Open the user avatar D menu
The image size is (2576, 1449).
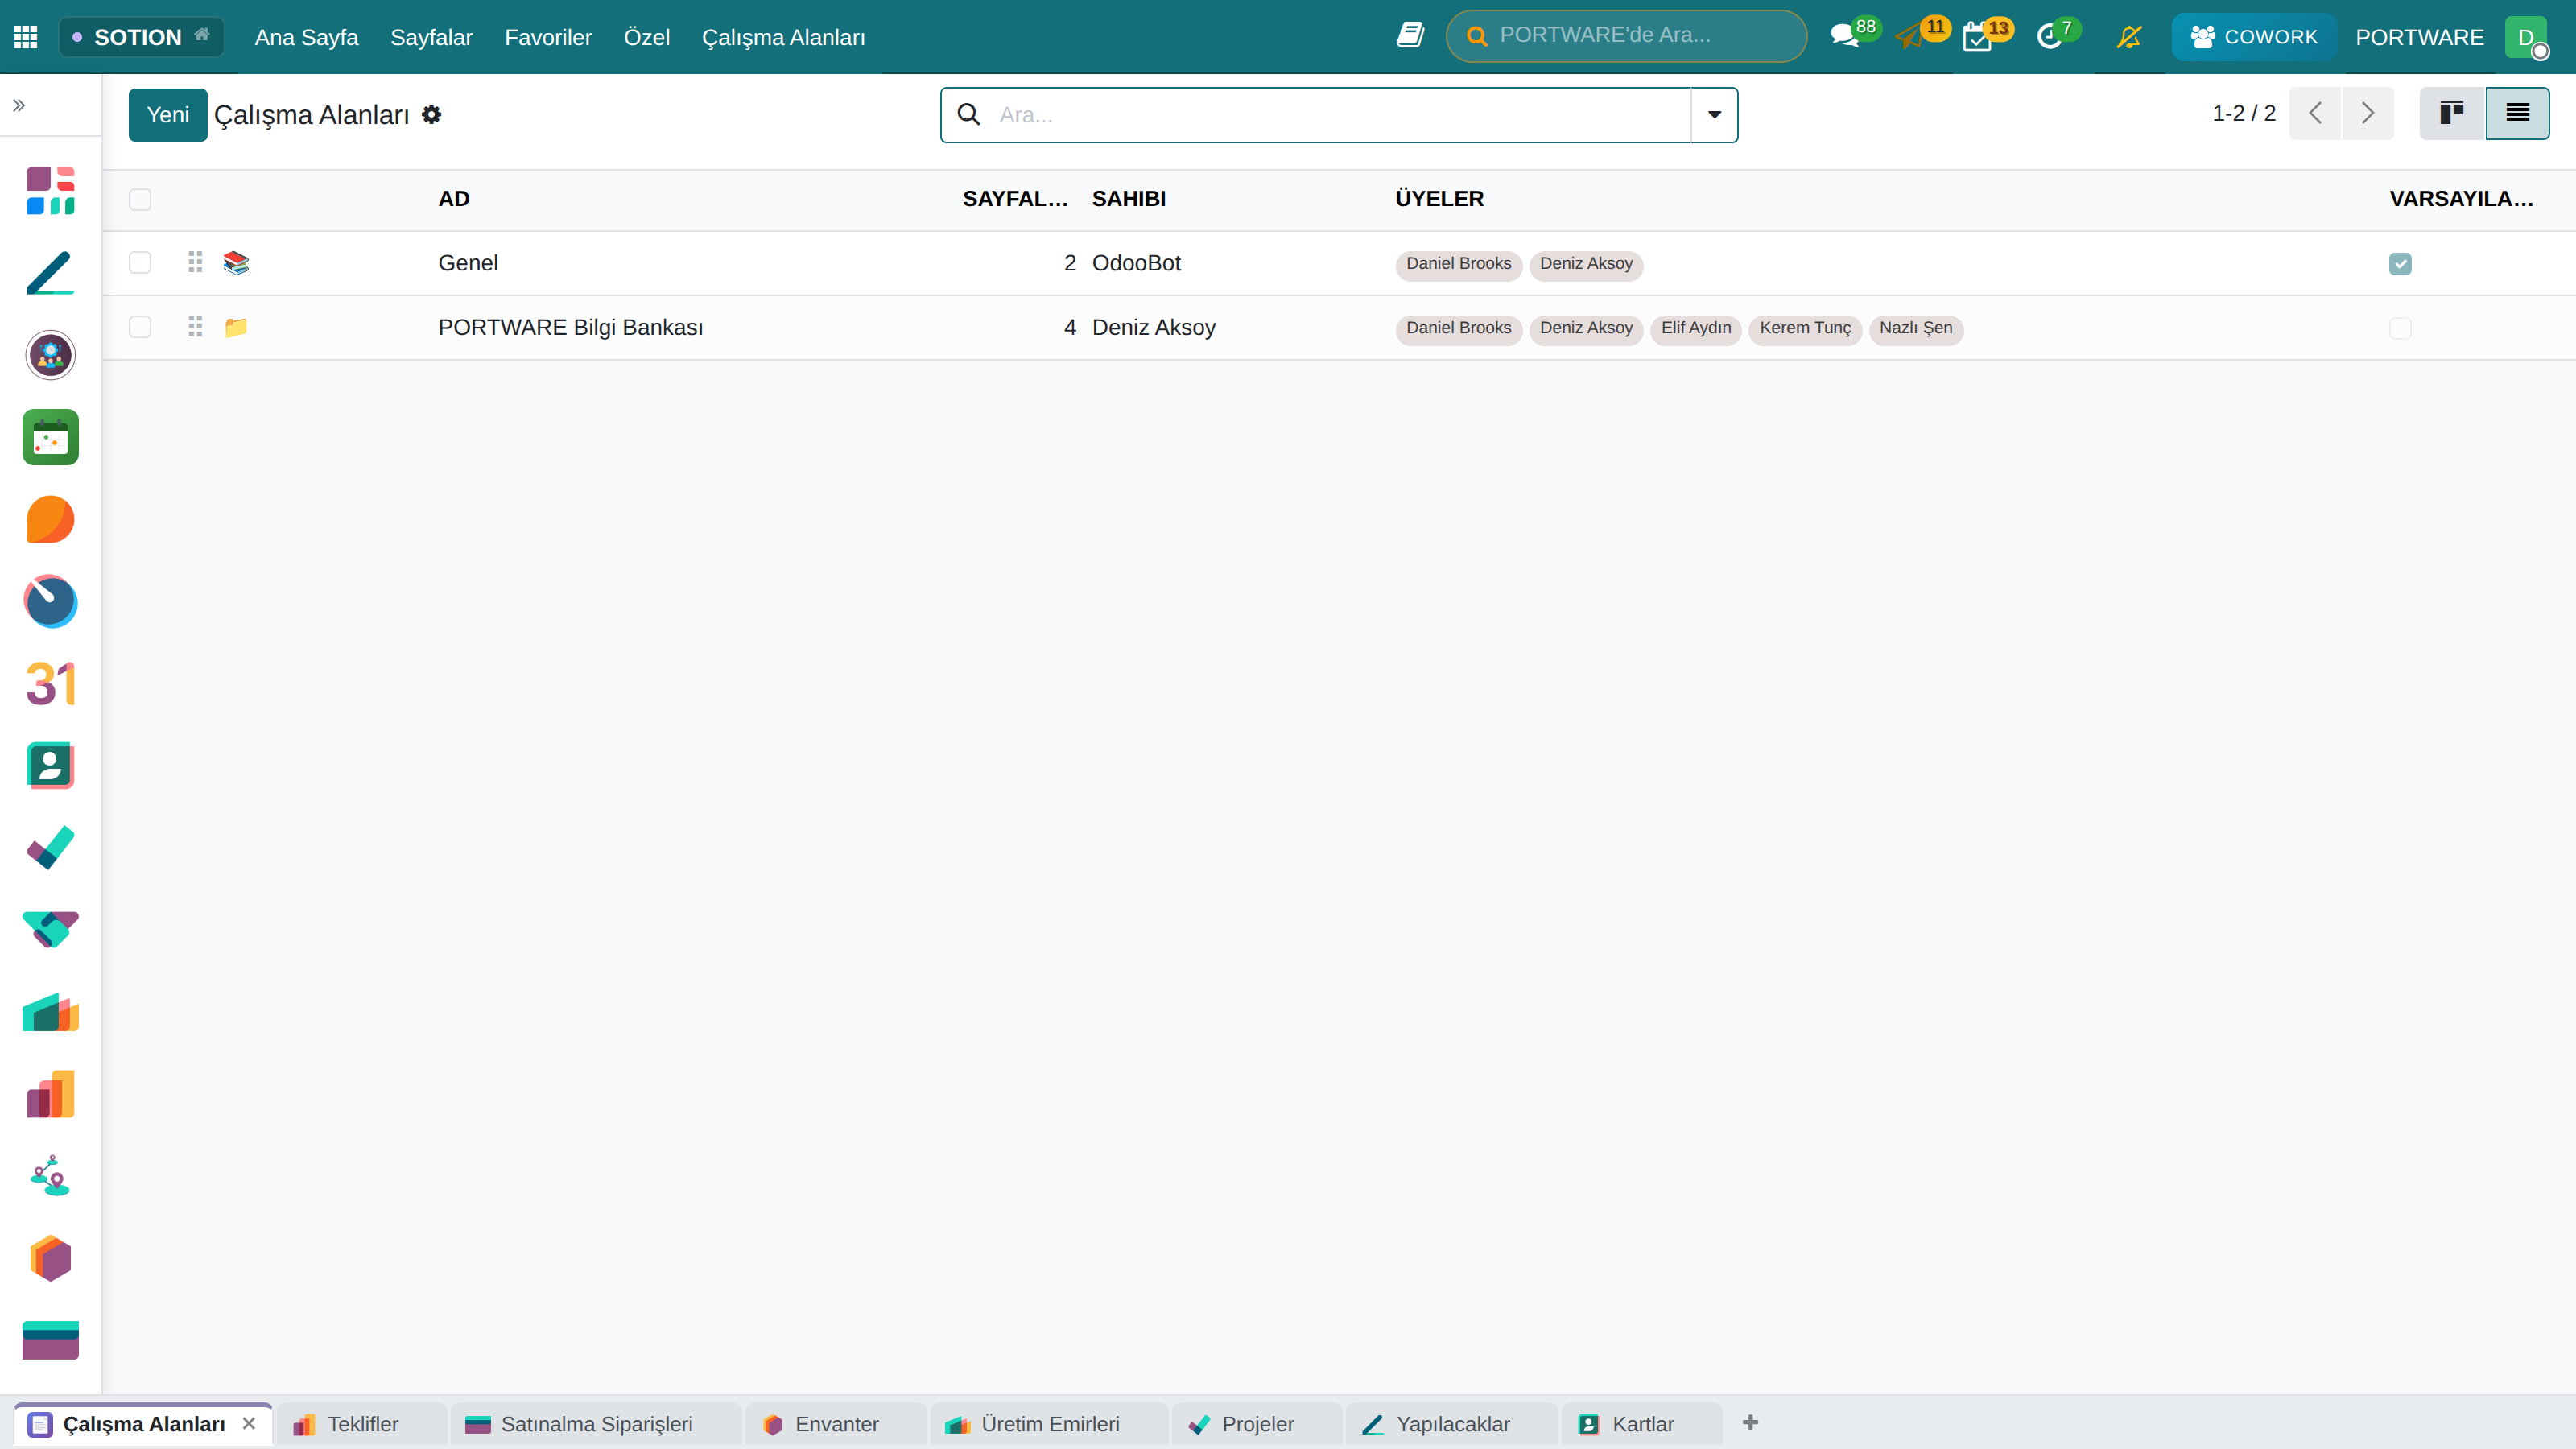coord(2527,37)
